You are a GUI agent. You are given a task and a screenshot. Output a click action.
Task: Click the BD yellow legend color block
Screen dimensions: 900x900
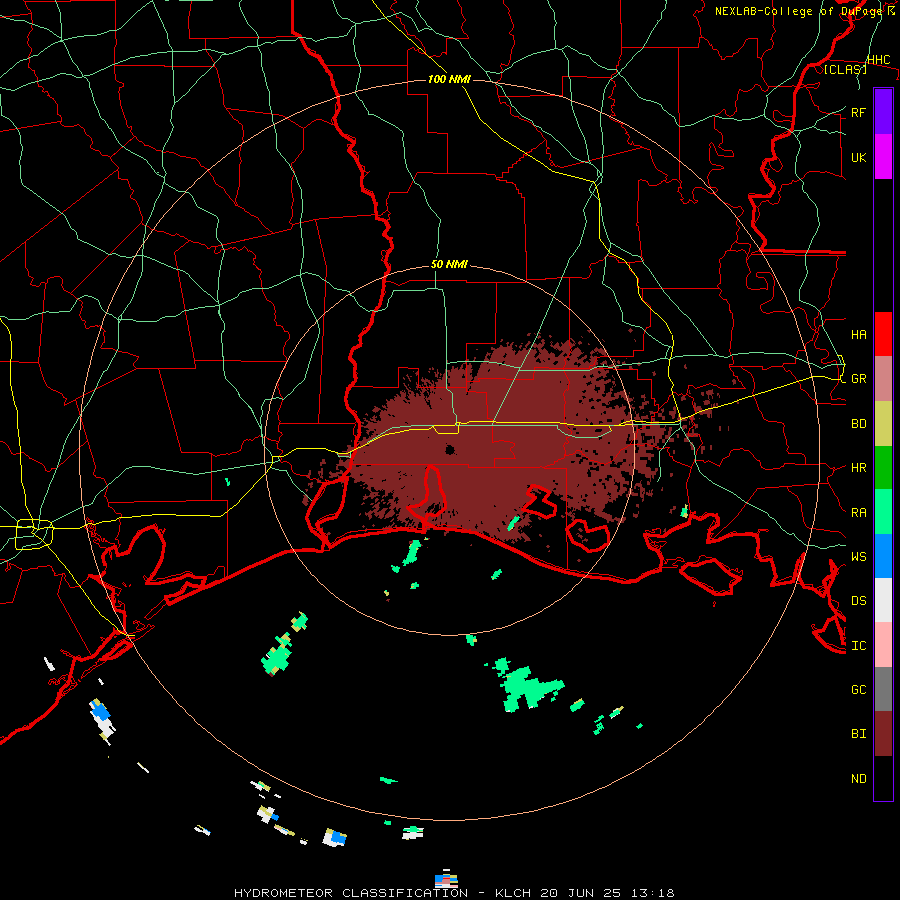pos(883,424)
